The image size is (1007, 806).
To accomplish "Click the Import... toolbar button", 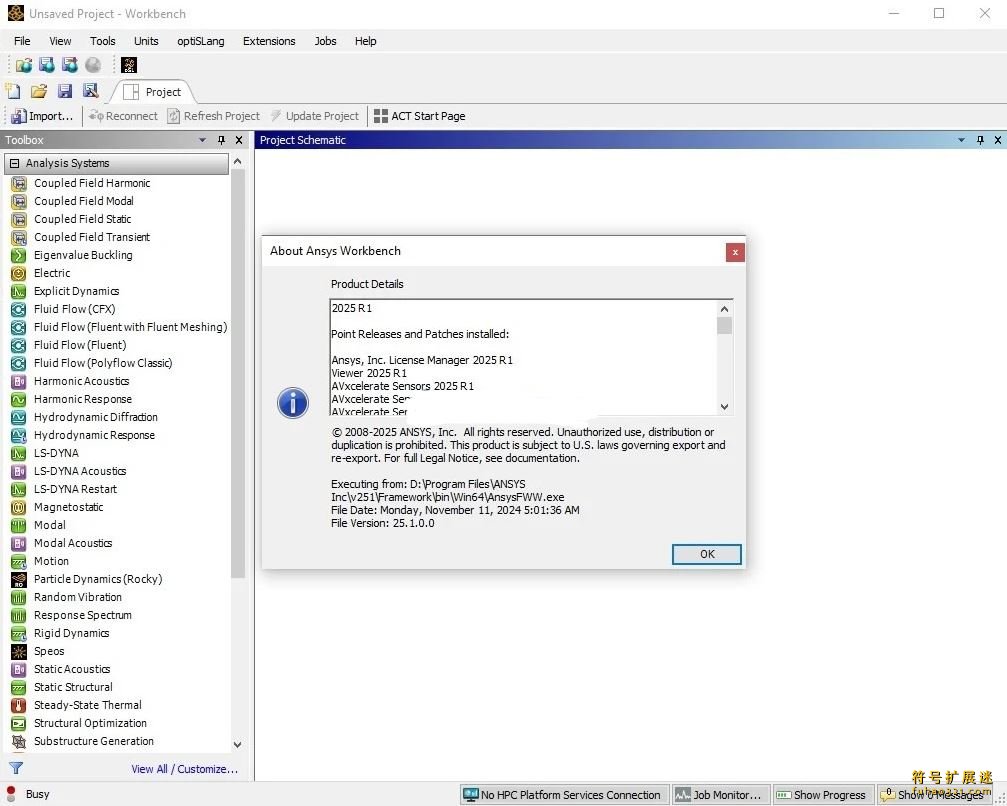I will tap(42, 116).
